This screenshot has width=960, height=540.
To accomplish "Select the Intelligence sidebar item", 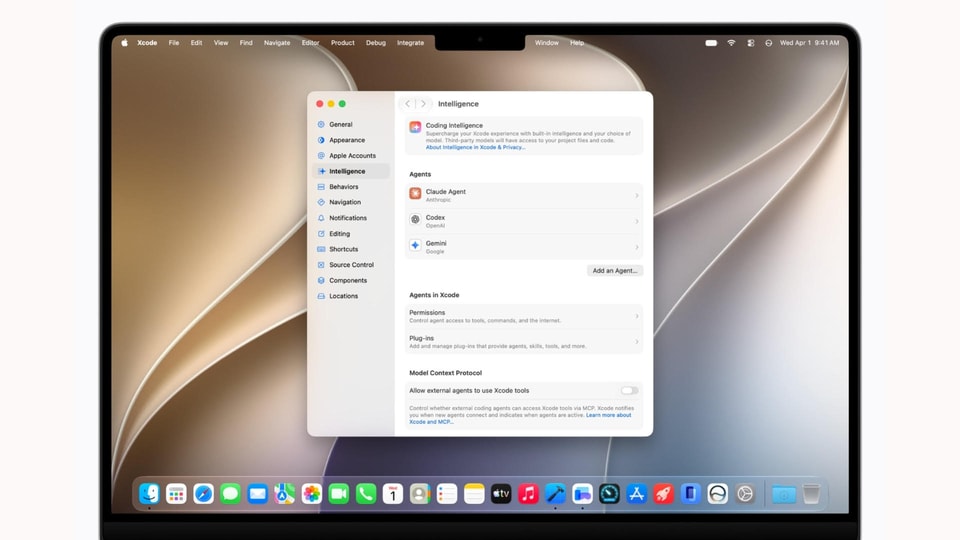I will (x=350, y=171).
